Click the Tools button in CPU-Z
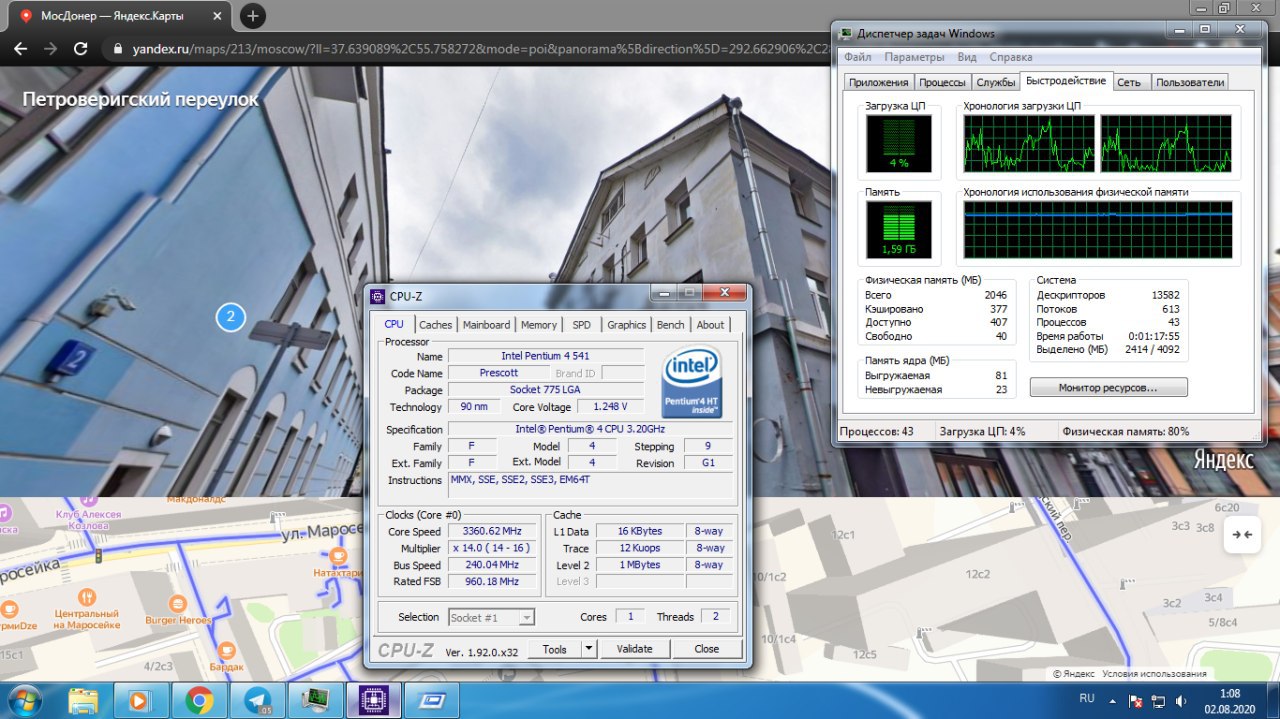 pyautogui.click(x=554, y=649)
